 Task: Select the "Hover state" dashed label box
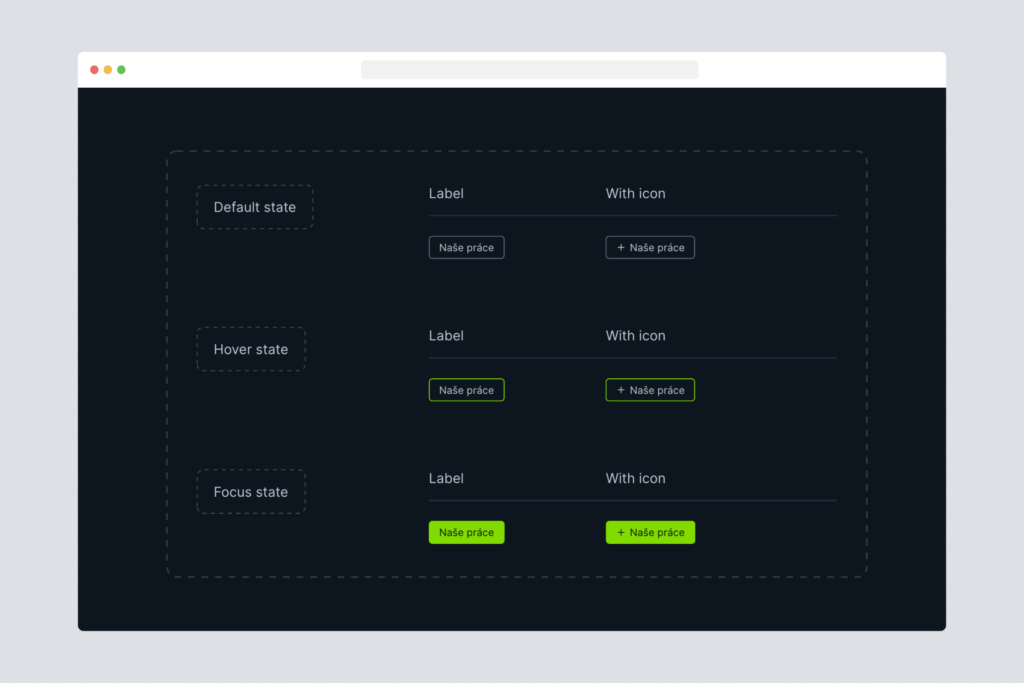[251, 349]
